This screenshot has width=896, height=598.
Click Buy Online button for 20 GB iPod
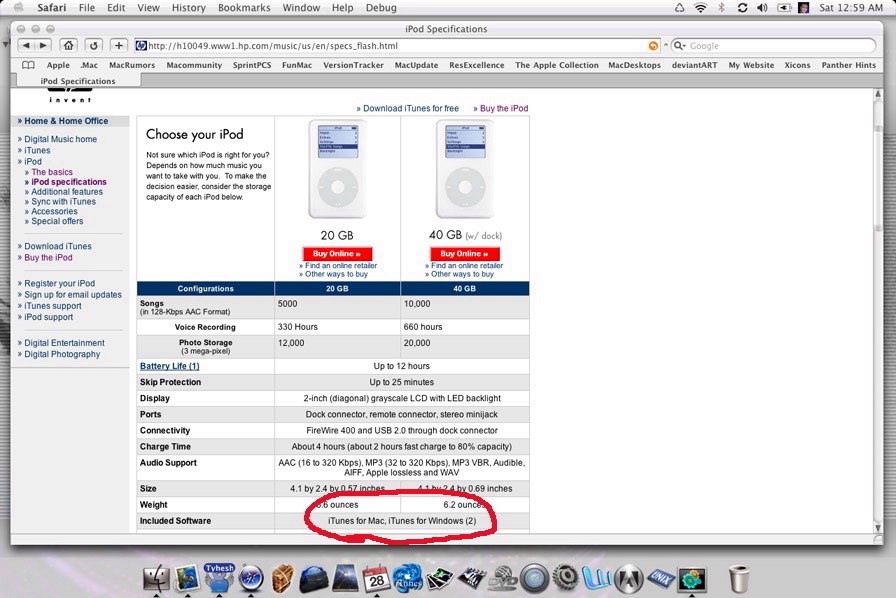click(x=337, y=254)
